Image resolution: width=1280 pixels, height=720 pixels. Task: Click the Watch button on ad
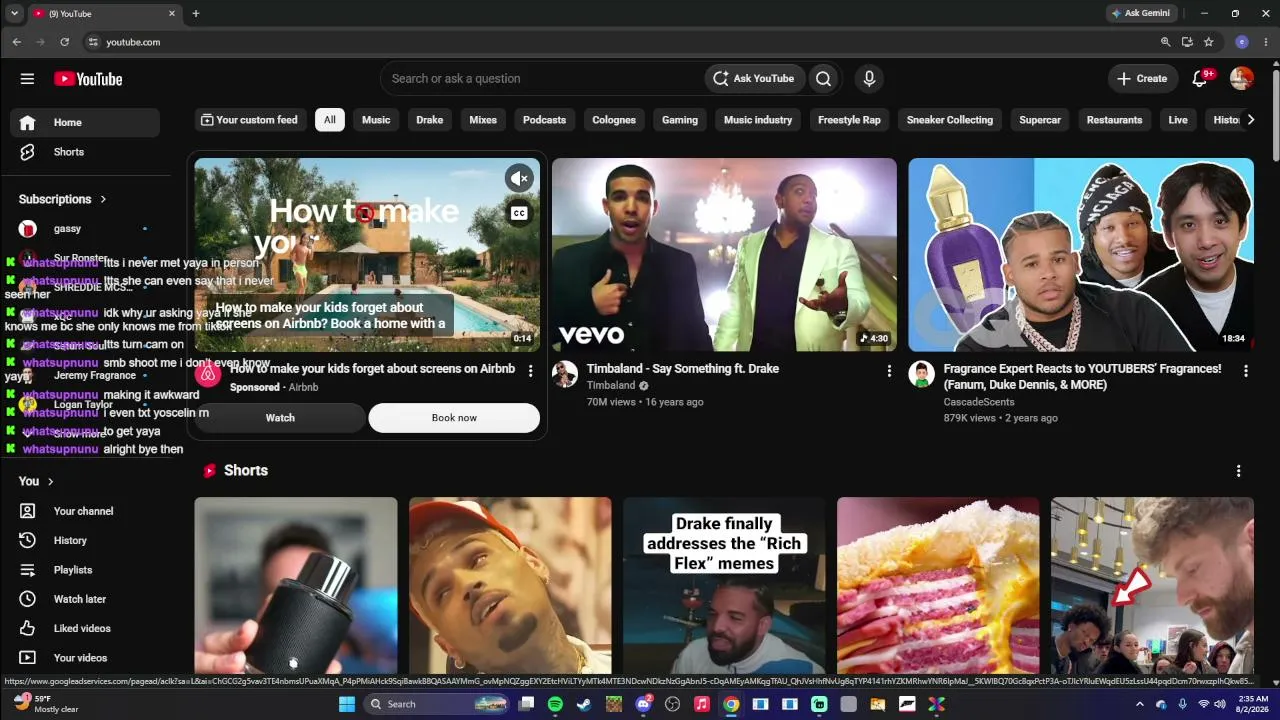click(280, 418)
